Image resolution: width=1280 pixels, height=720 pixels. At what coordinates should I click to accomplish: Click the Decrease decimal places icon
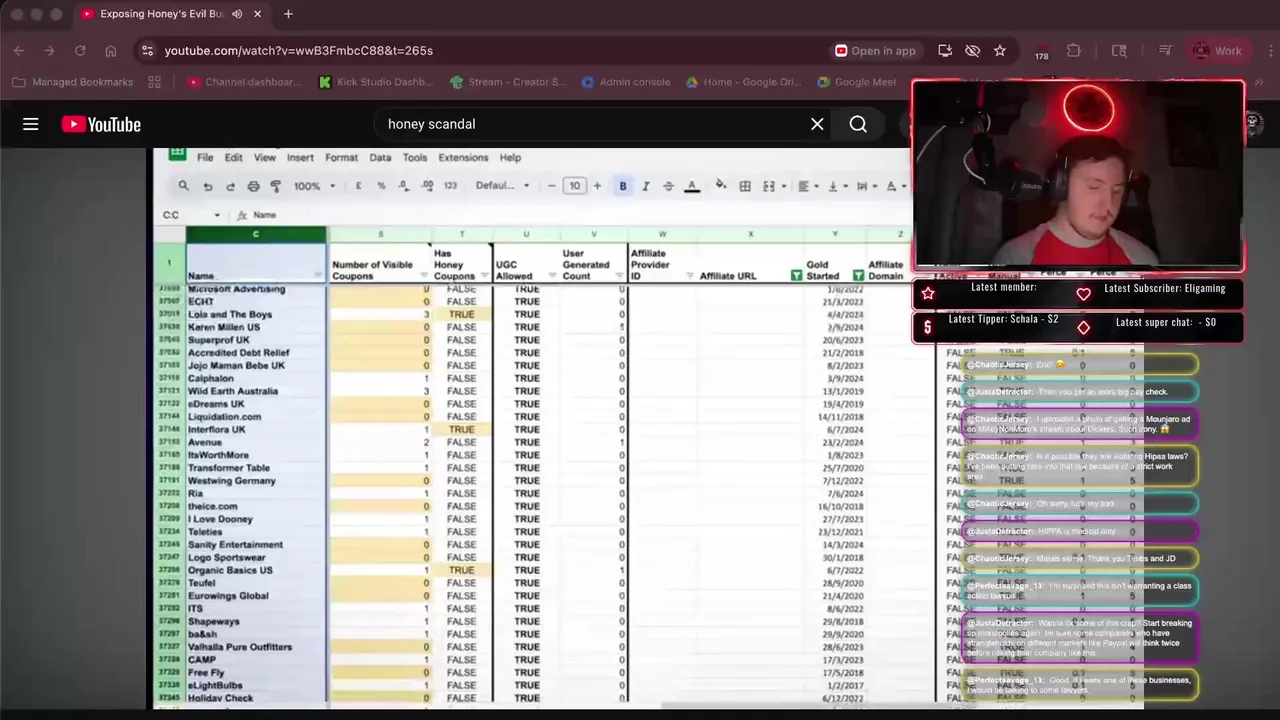point(404,186)
